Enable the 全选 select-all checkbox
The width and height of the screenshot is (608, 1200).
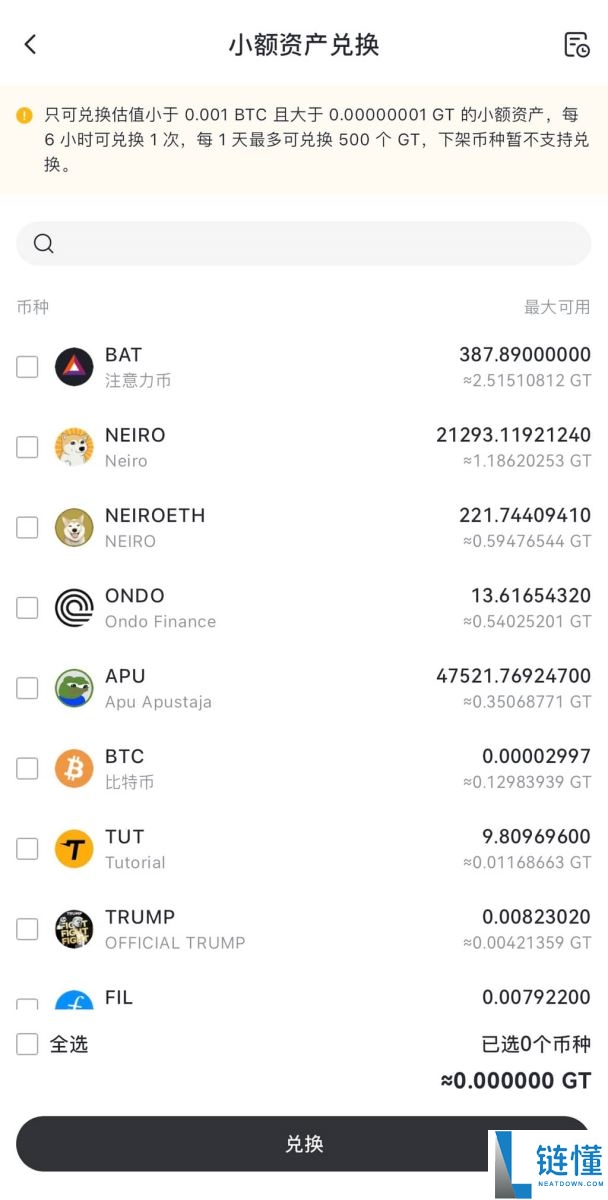pyautogui.click(x=27, y=1044)
